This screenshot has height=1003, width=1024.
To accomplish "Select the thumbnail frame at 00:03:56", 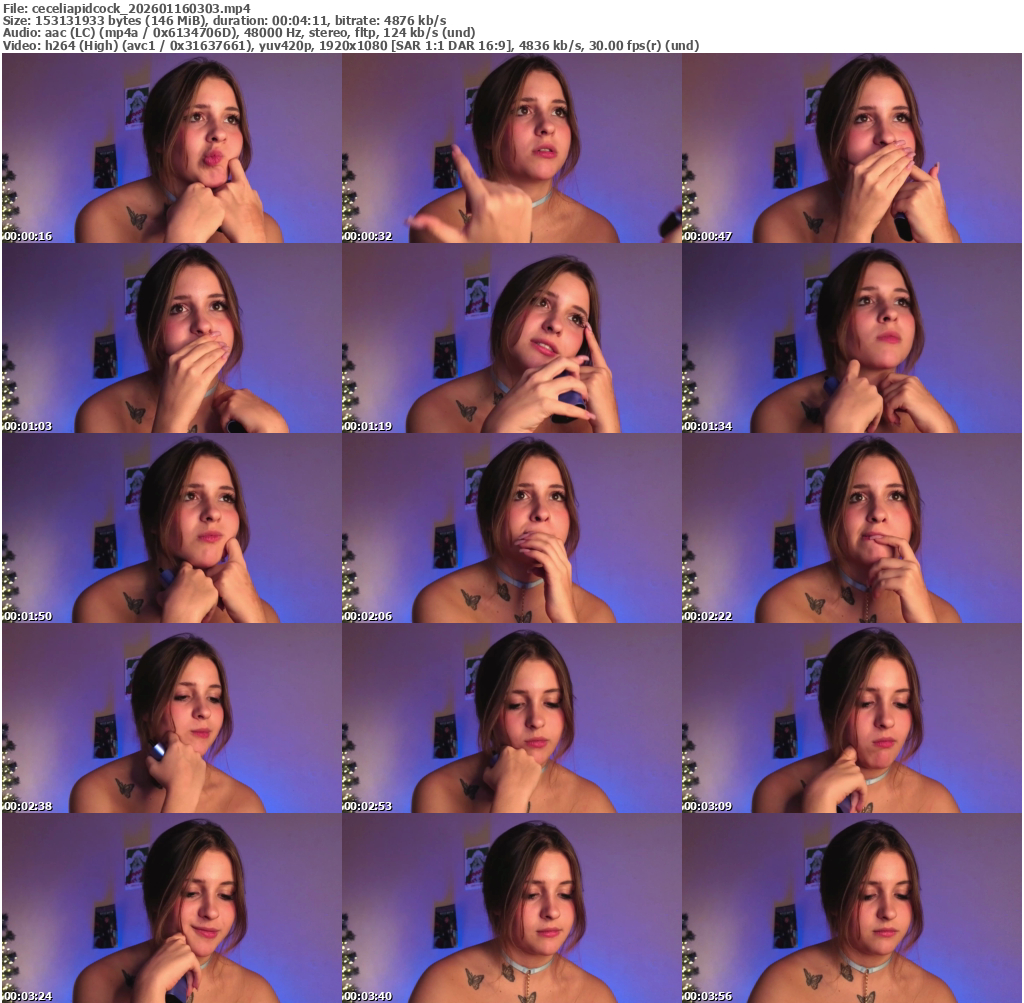I will pos(852,908).
